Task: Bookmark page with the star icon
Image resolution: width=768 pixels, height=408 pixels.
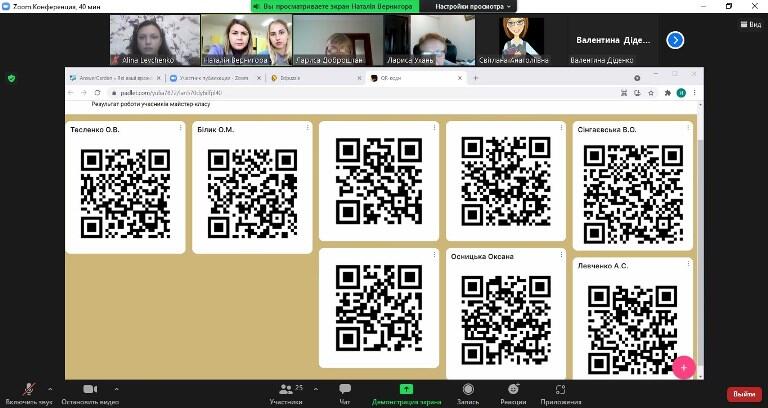Action: [x=651, y=93]
